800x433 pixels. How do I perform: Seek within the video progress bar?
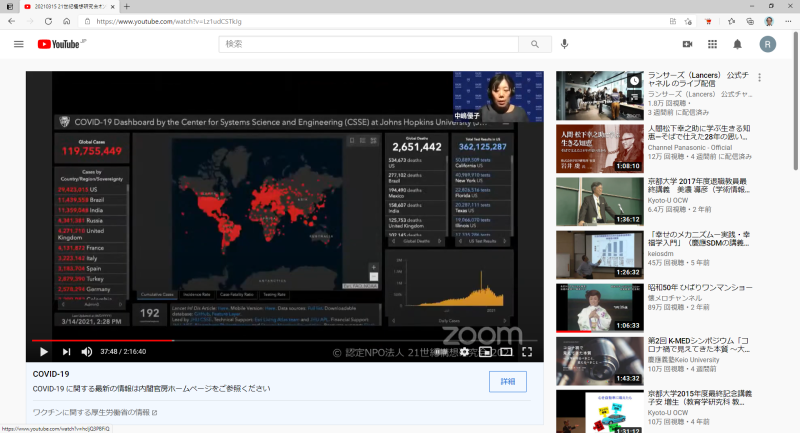tap(285, 340)
